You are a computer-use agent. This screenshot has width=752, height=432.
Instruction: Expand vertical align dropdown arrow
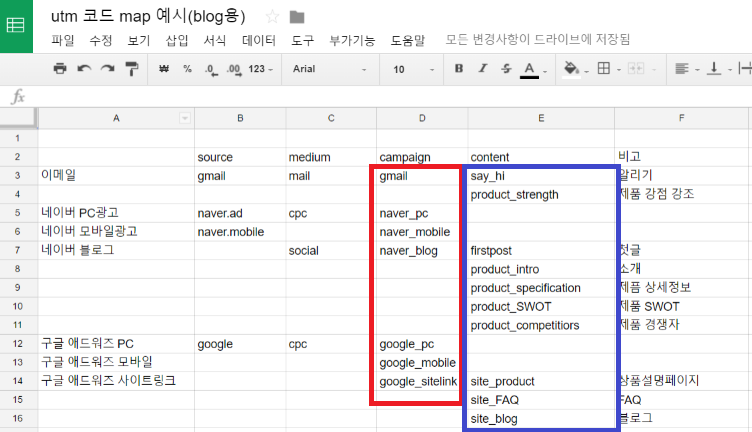730,70
